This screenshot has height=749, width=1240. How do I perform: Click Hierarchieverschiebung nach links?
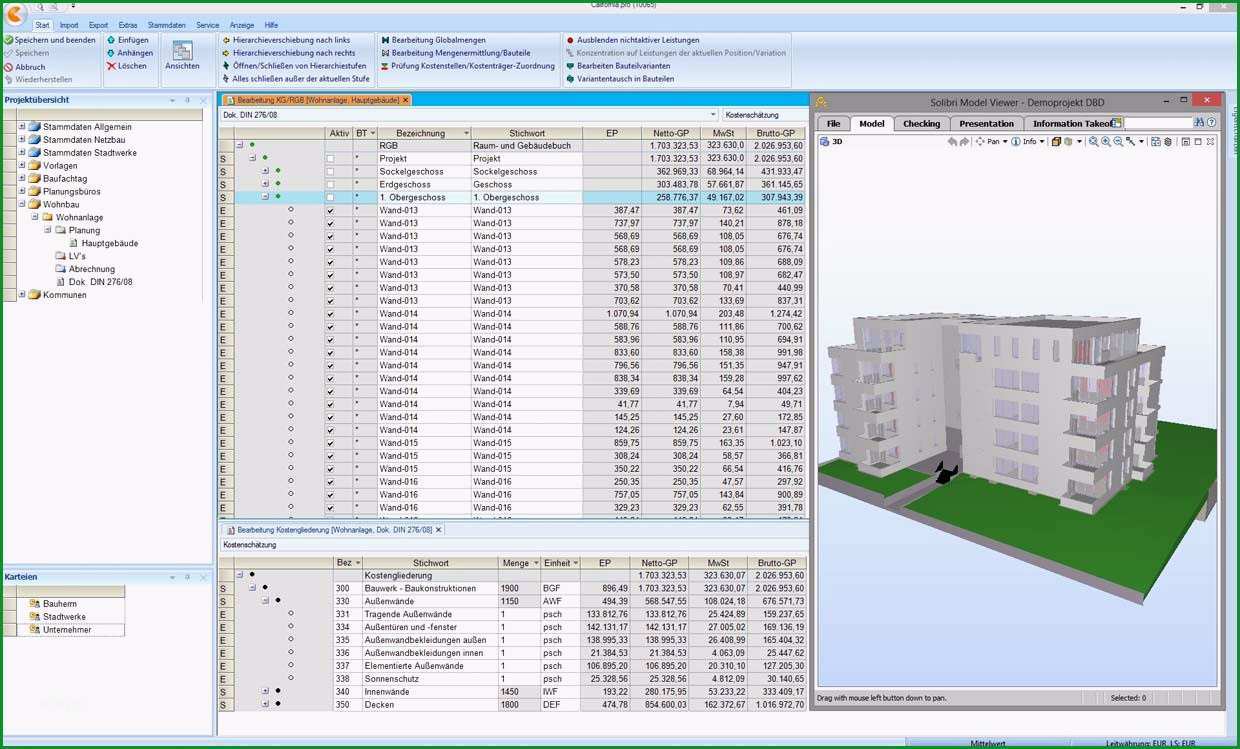coord(286,40)
